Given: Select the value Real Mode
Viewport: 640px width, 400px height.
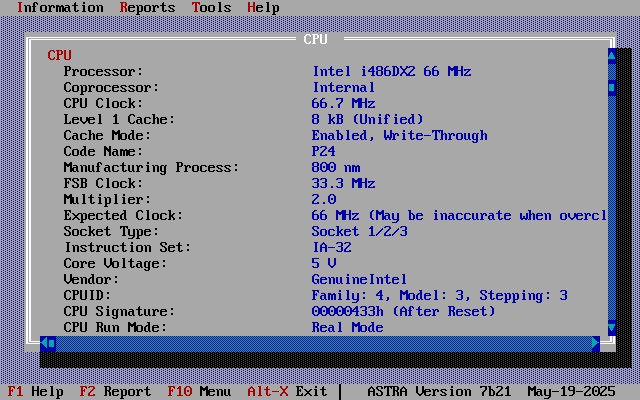Looking at the screenshot, I should click(347, 327).
